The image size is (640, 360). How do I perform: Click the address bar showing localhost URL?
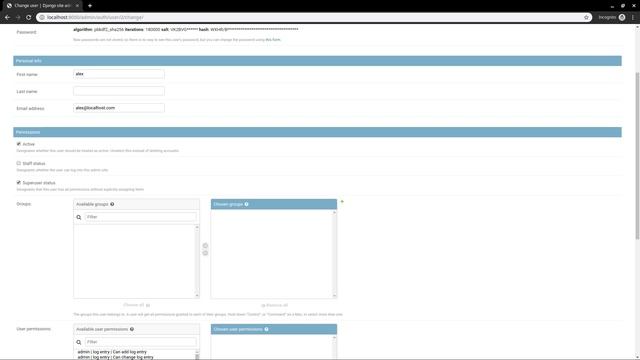click(x=312, y=18)
